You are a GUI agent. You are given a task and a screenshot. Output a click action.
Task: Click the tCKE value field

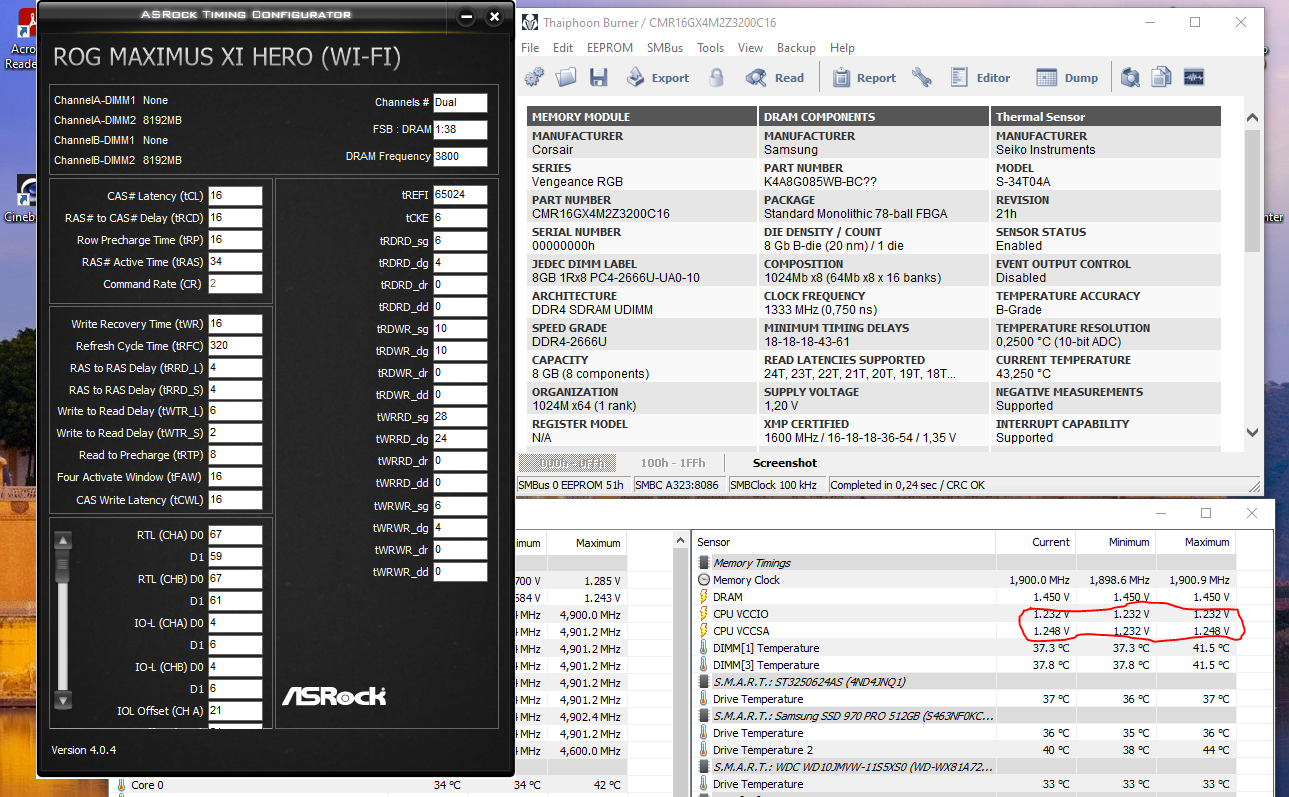click(x=460, y=218)
